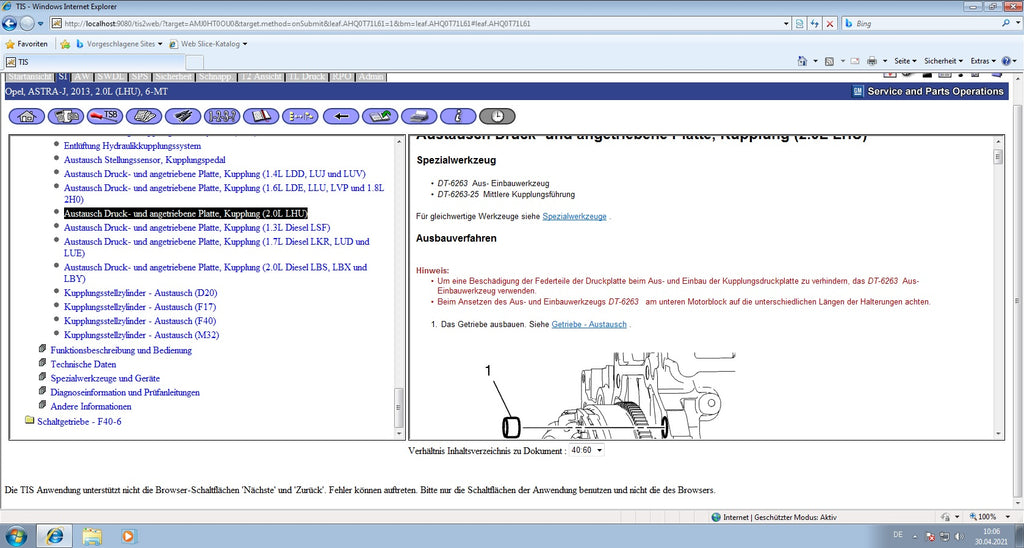The image size is (1024, 548).
Task: Switch to the RPO tab
Action: 342,76
